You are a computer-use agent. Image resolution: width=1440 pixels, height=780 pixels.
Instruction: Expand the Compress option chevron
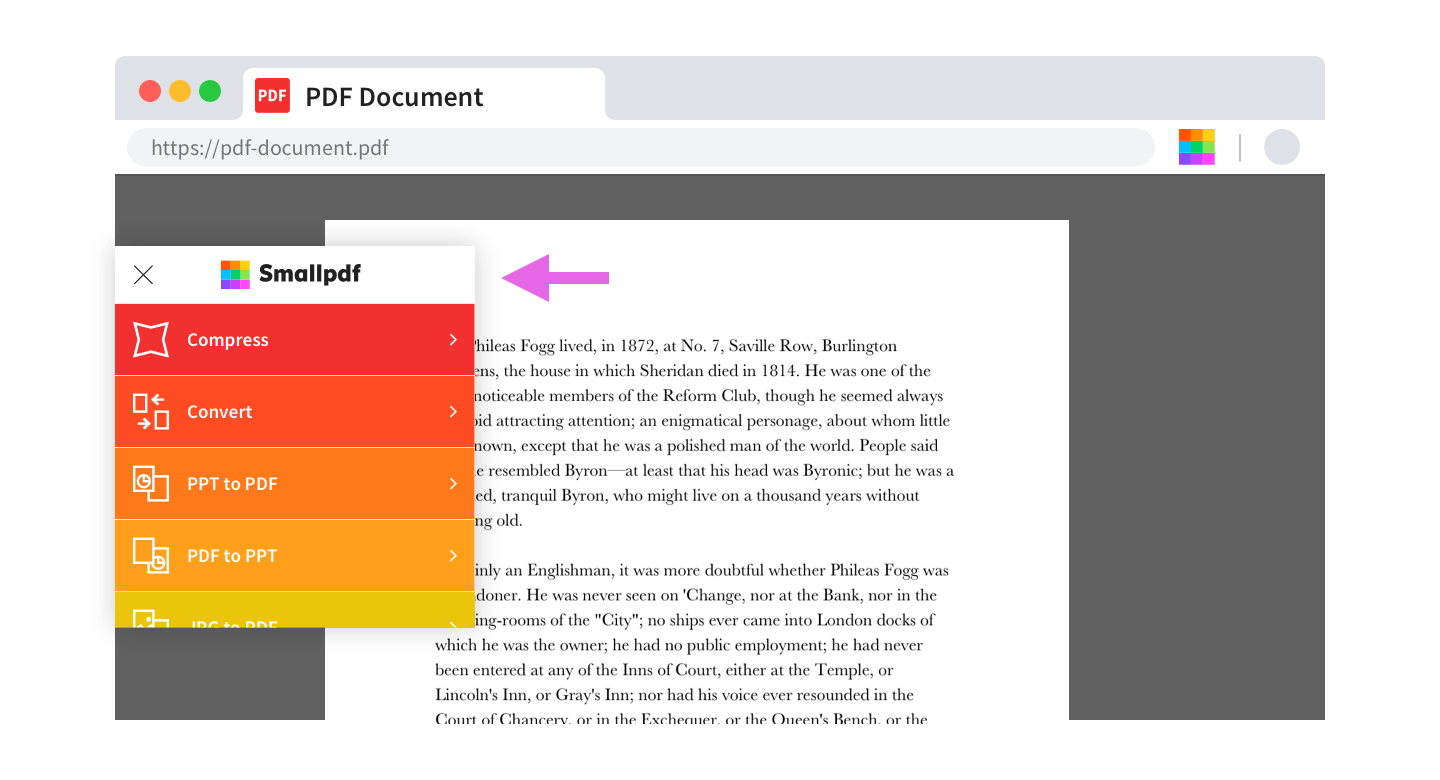[x=453, y=340]
